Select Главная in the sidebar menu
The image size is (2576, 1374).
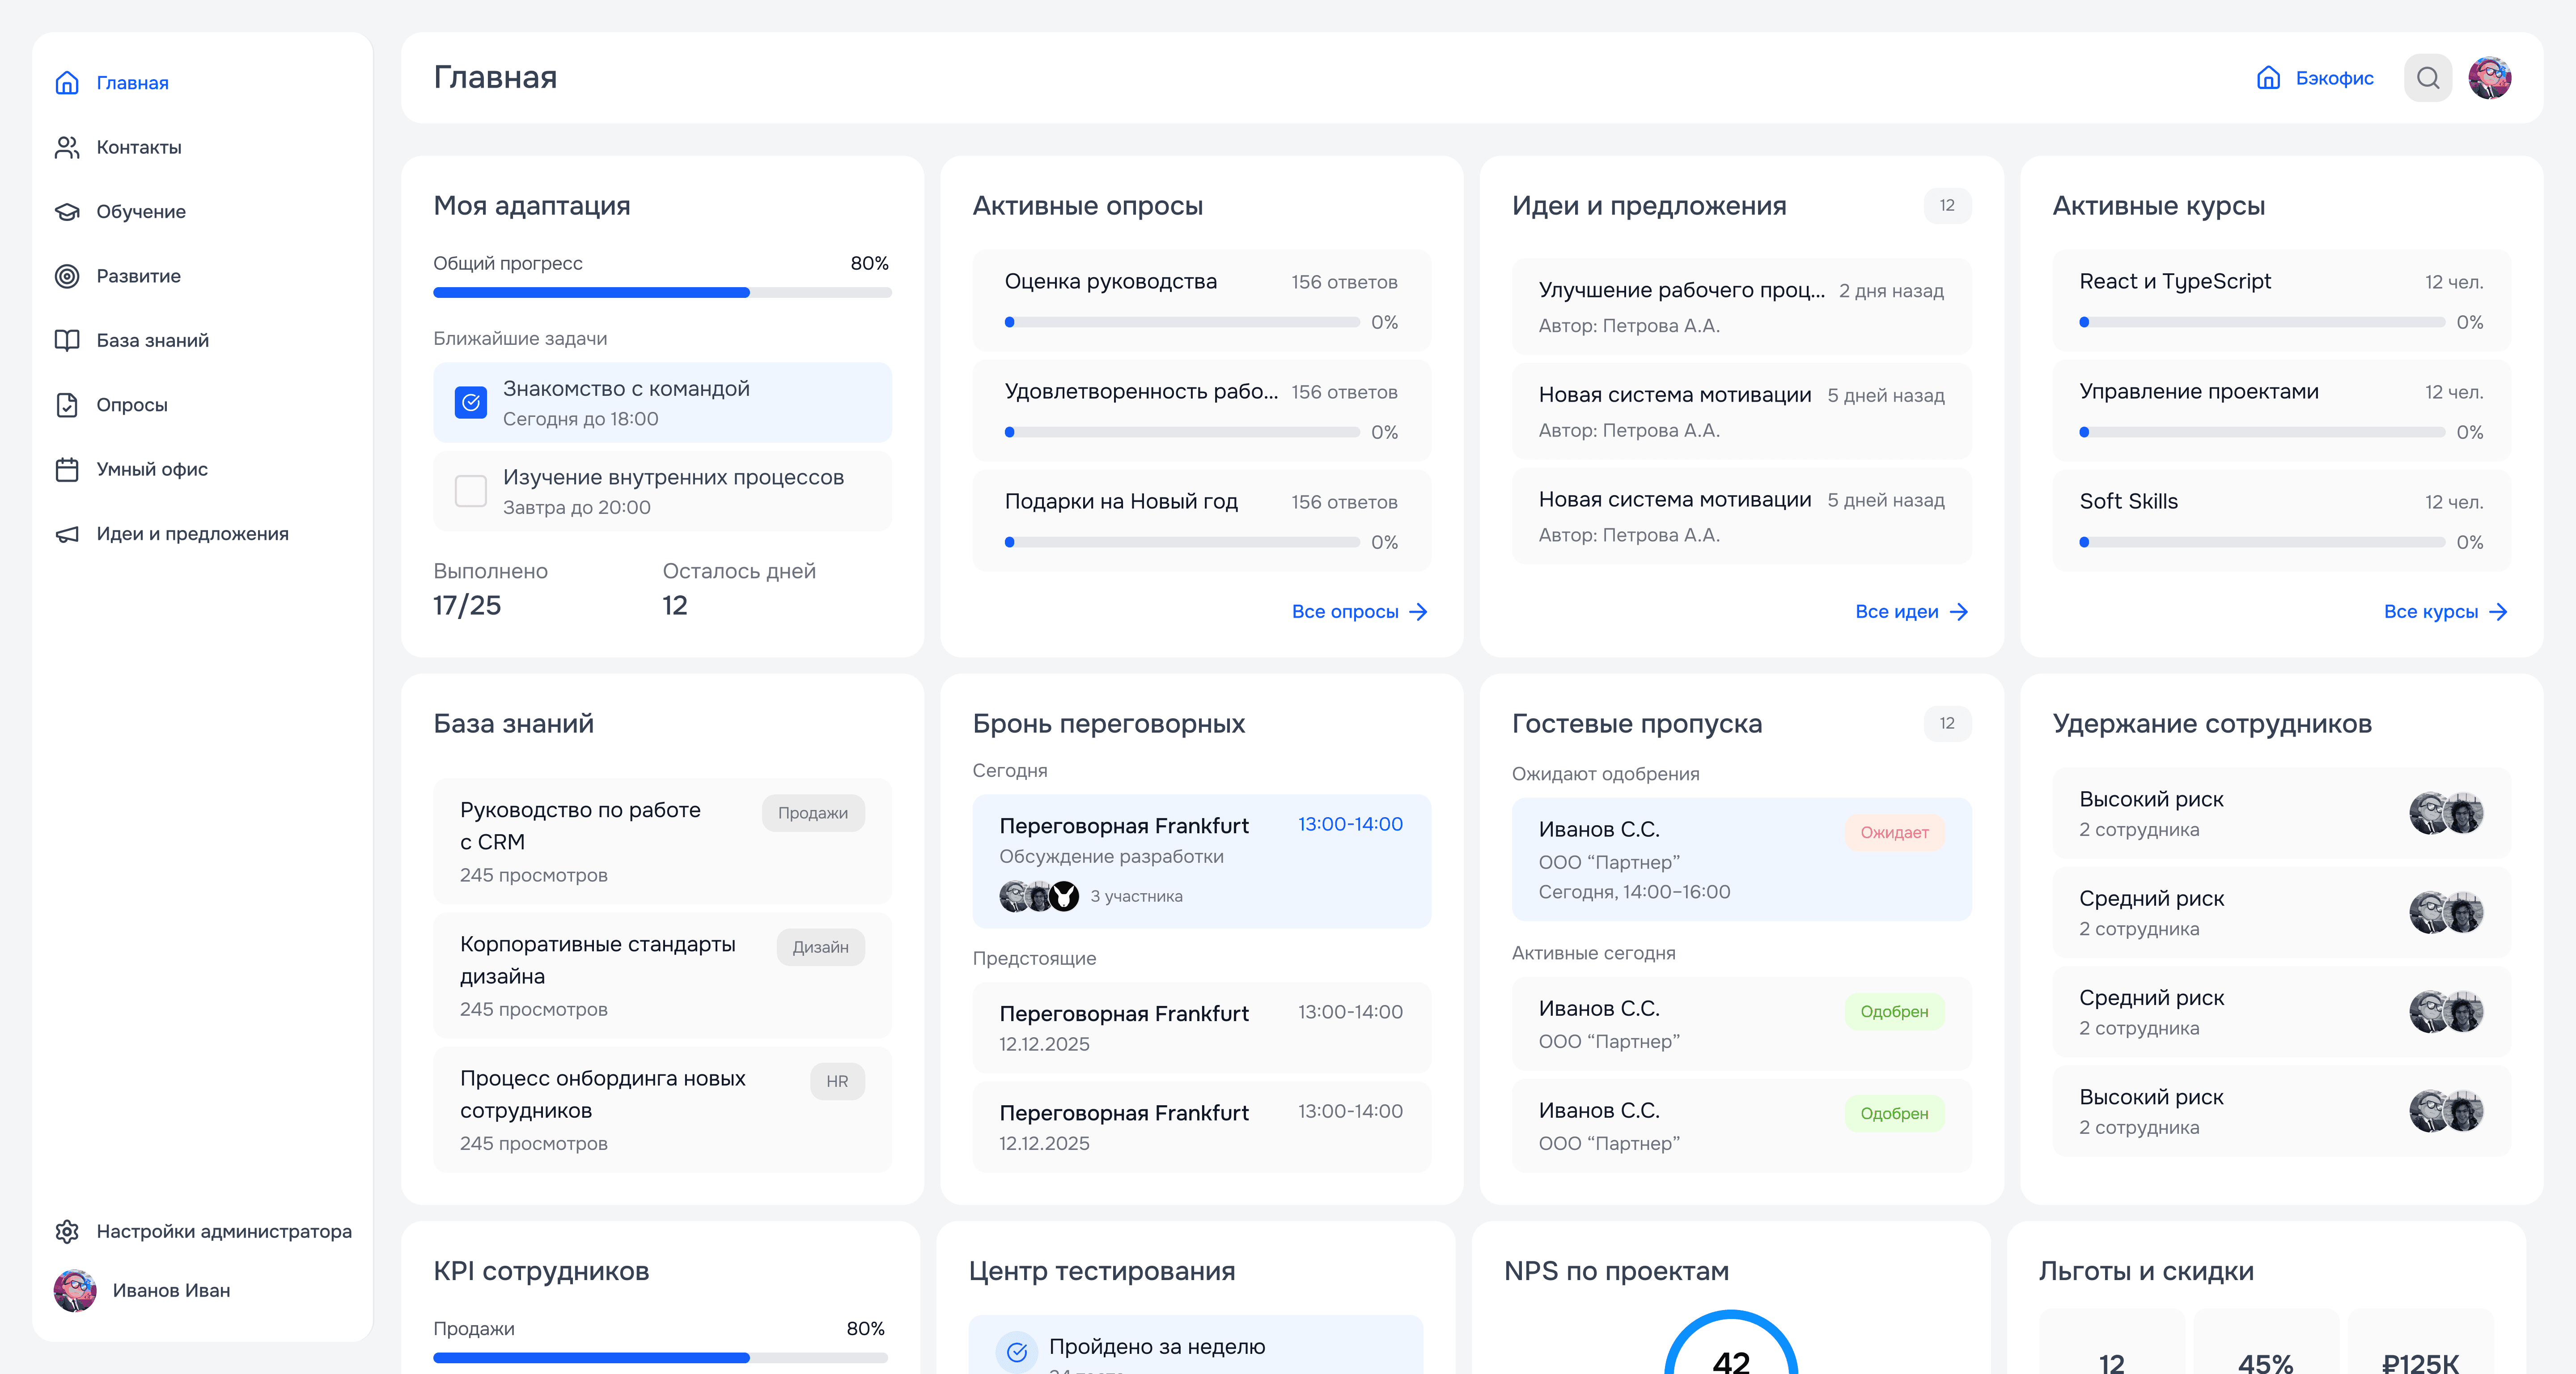(x=131, y=83)
